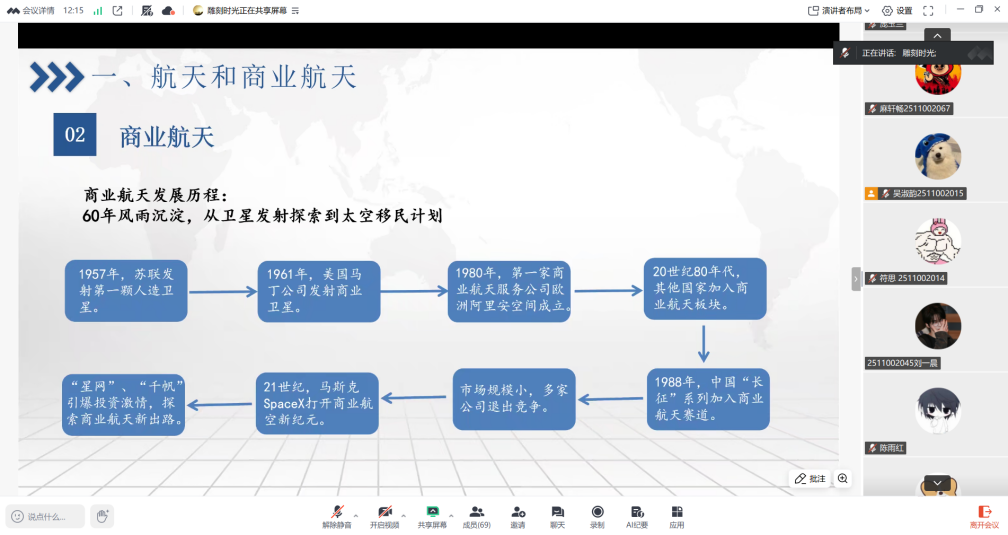Click 离开会议 to leave meeting

click(984, 516)
